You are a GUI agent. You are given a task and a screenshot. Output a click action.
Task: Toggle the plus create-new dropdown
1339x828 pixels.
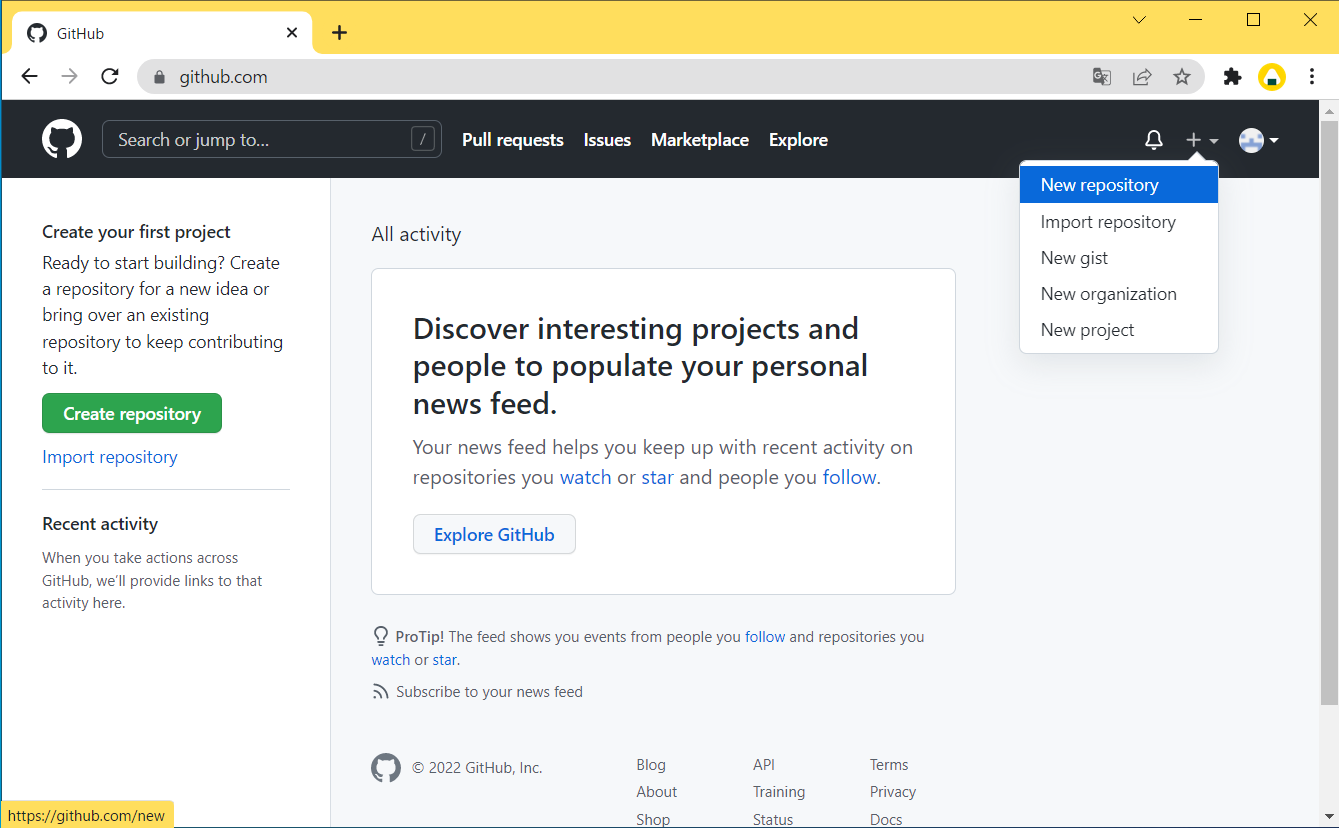click(x=1202, y=140)
